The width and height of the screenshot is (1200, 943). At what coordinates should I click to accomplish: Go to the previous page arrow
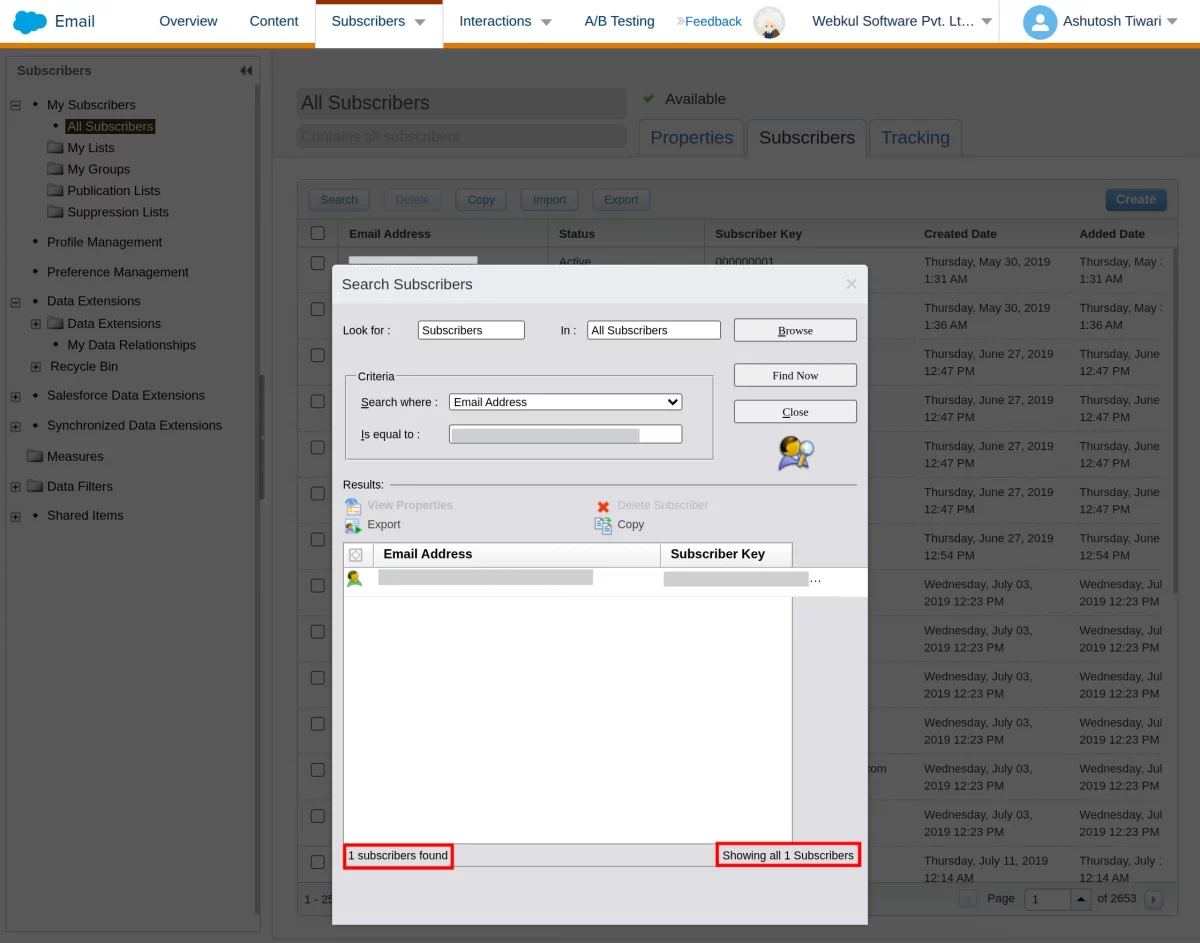click(x=968, y=899)
